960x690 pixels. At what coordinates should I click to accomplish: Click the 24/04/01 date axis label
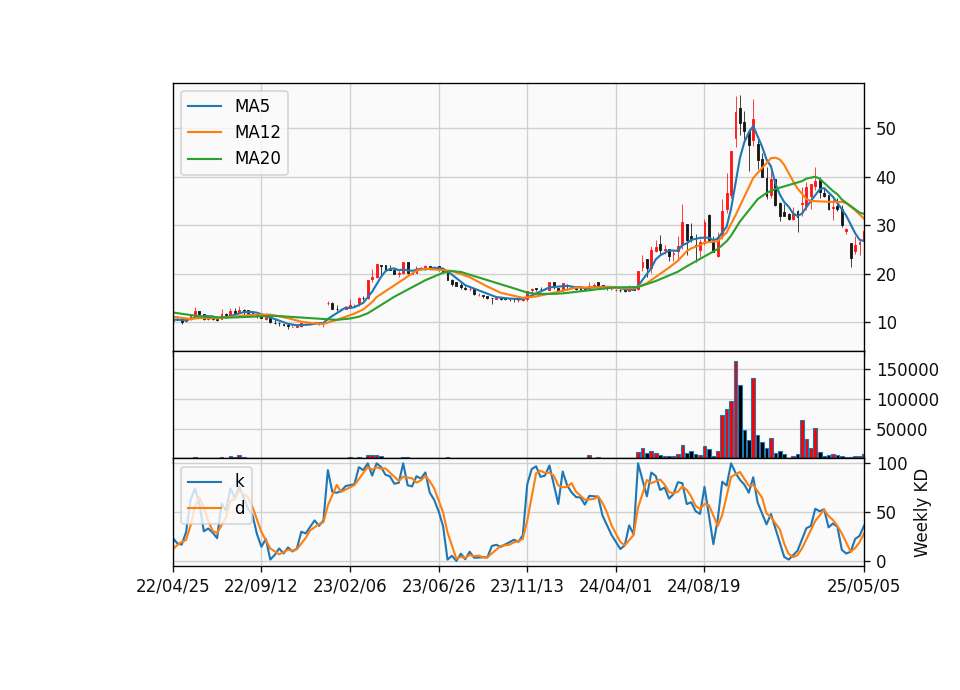pyautogui.click(x=615, y=586)
